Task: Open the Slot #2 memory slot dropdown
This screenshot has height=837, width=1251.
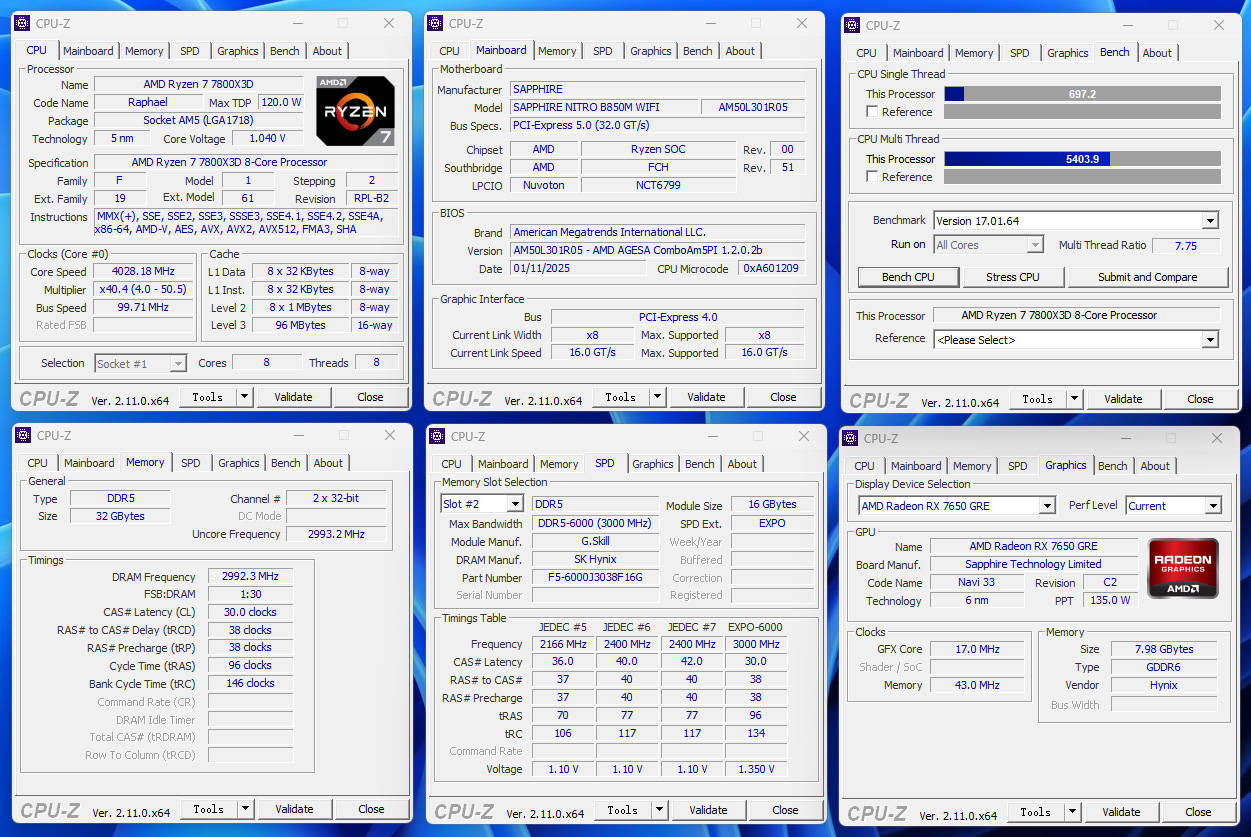Action: 514,505
